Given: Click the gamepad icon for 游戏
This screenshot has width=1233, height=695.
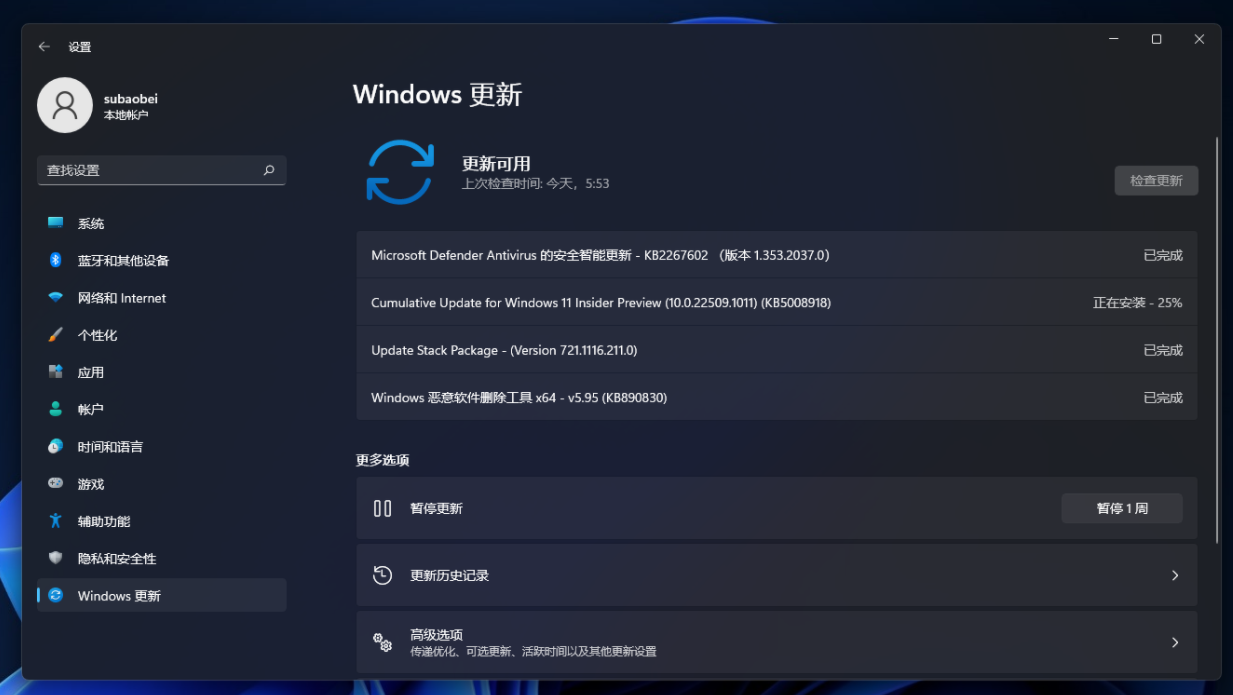Looking at the screenshot, I should 56,484.
